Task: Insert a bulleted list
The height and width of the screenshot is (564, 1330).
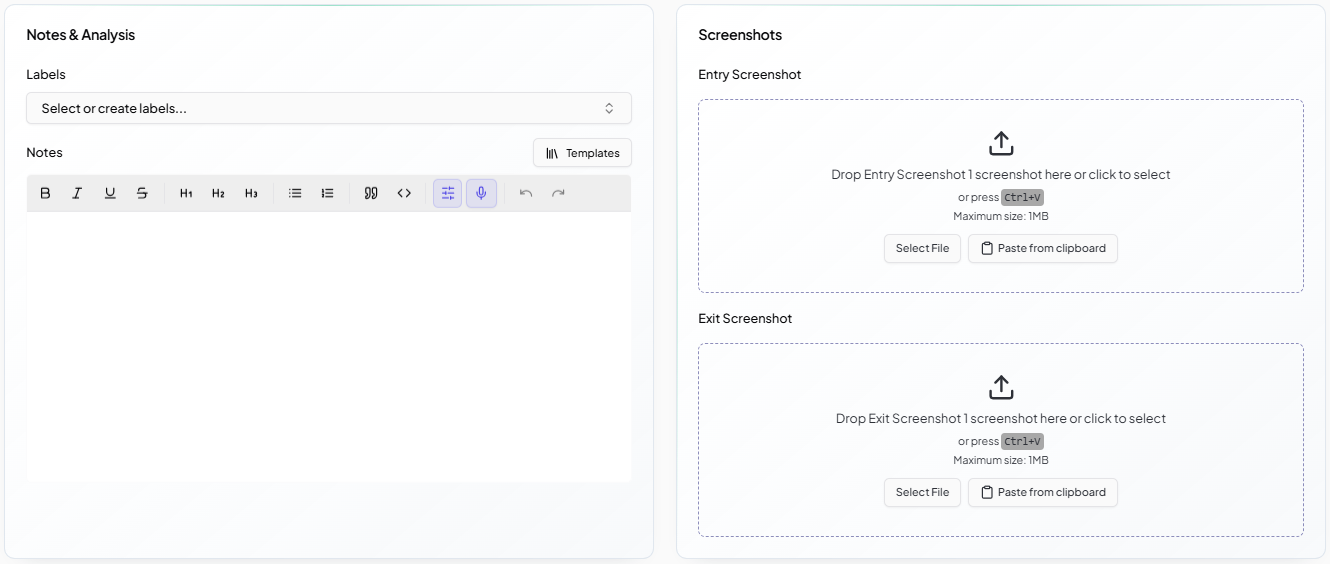Action: pyautogui.click(x=295, y=193)
